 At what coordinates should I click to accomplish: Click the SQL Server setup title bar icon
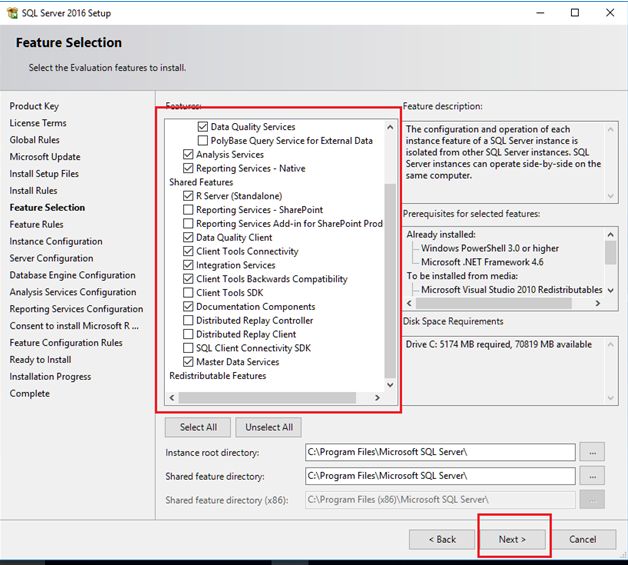(13, 13)
